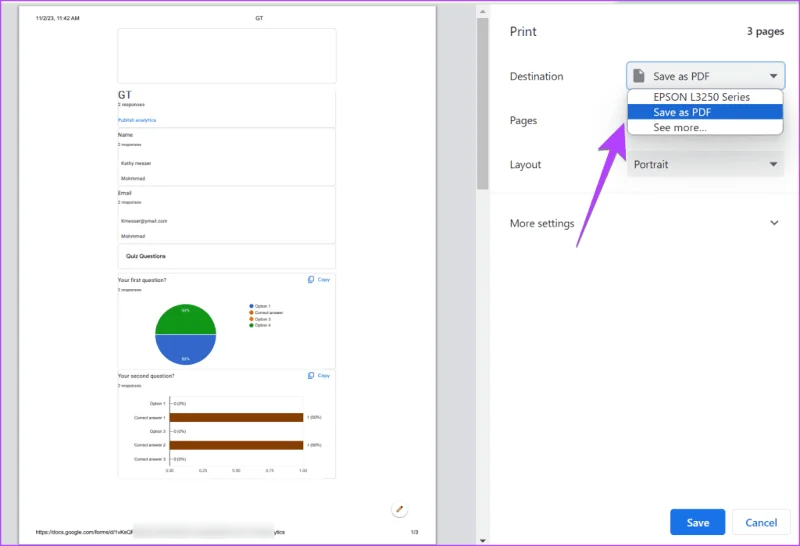The image size is (800, 546).
Task: Click the preview vertical scrollbar thumb
Action: click(483, 104)
